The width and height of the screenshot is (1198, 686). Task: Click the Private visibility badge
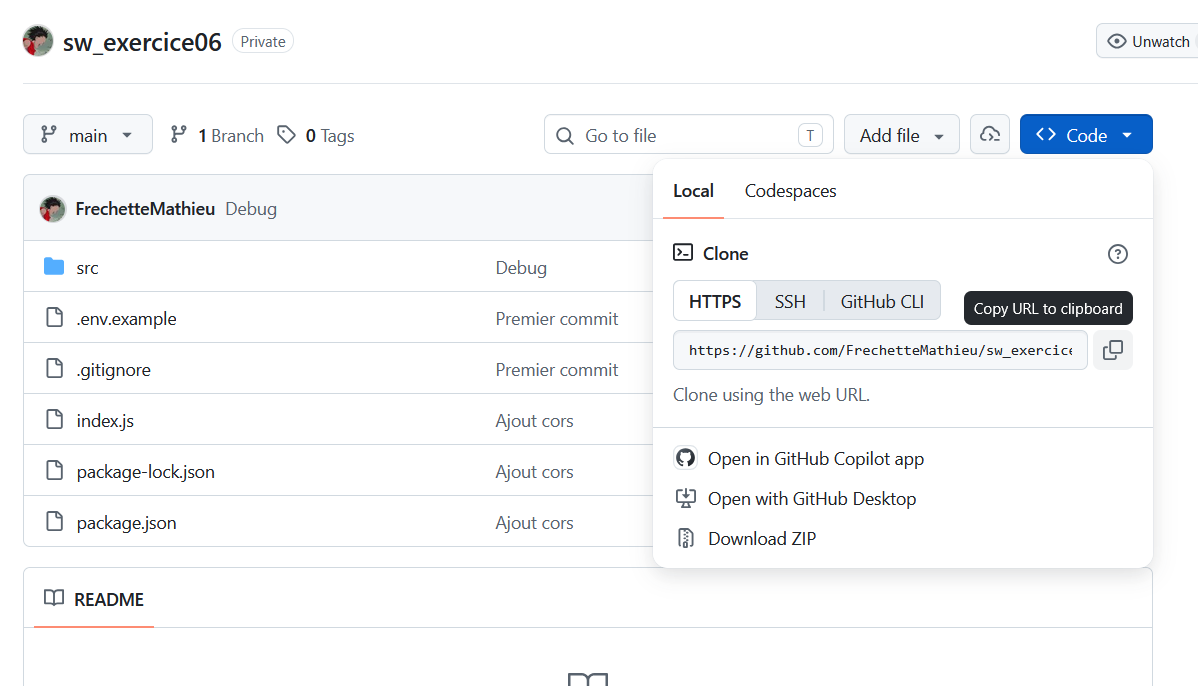(x=263, y=41)
